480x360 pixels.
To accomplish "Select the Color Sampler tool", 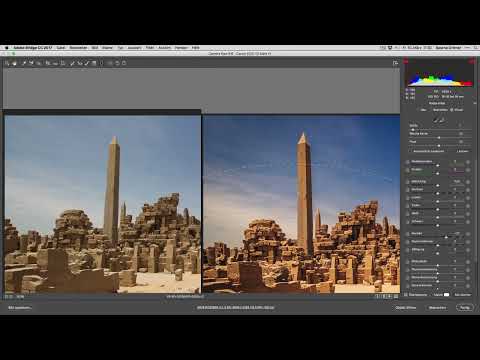I will 31,63.
